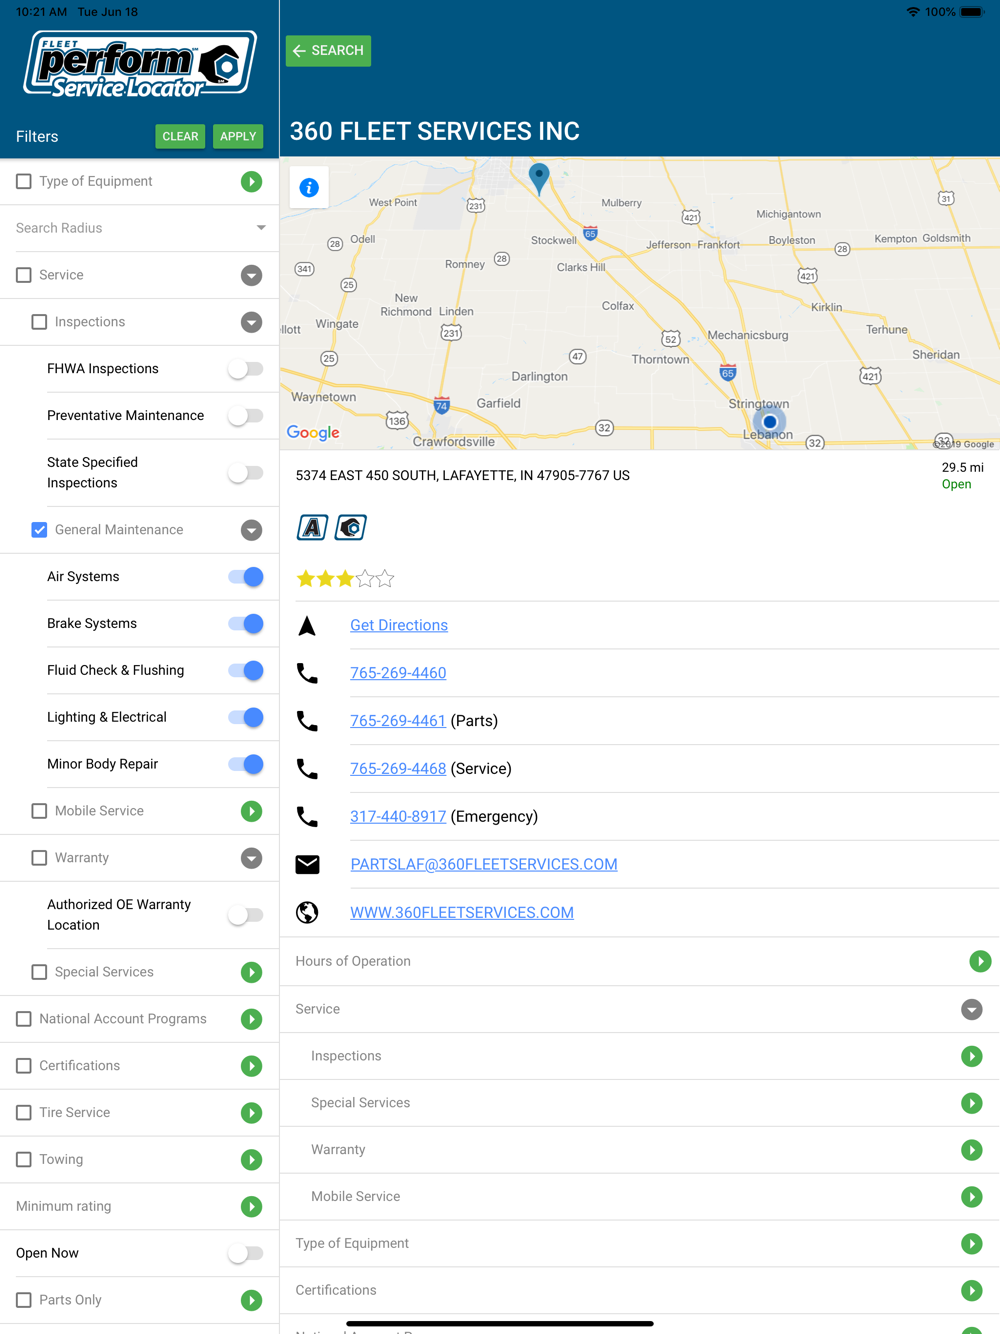Check the Service filter checkbox
The image size is (1000, 1334).
(x=24, y=275)
